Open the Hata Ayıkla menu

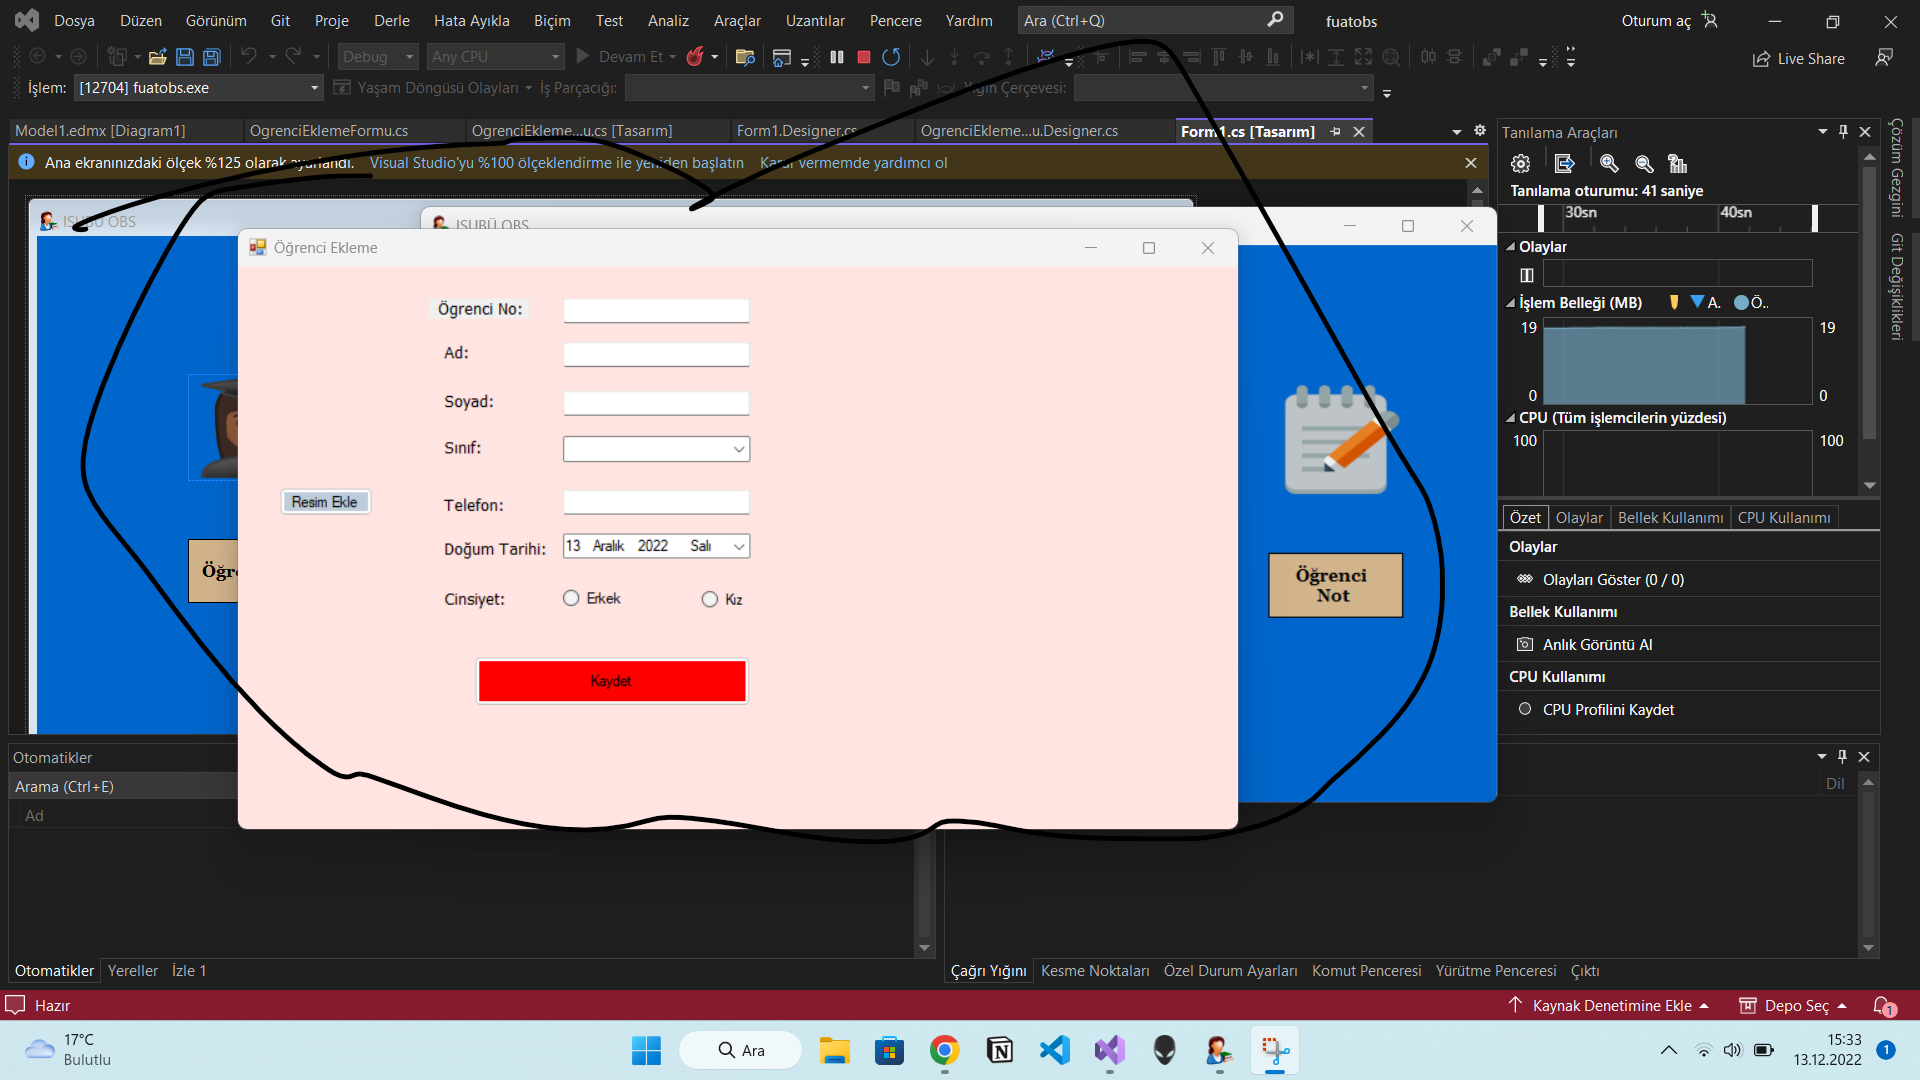pos(471,20)
